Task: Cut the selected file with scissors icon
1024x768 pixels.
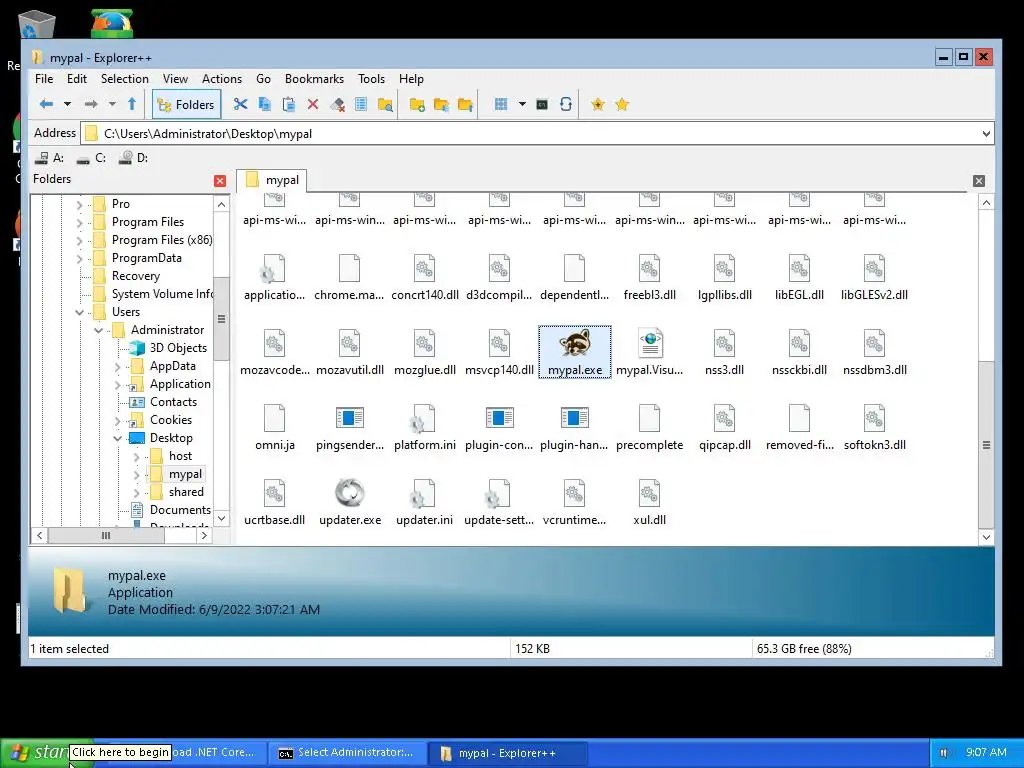Action: (240, 104)
